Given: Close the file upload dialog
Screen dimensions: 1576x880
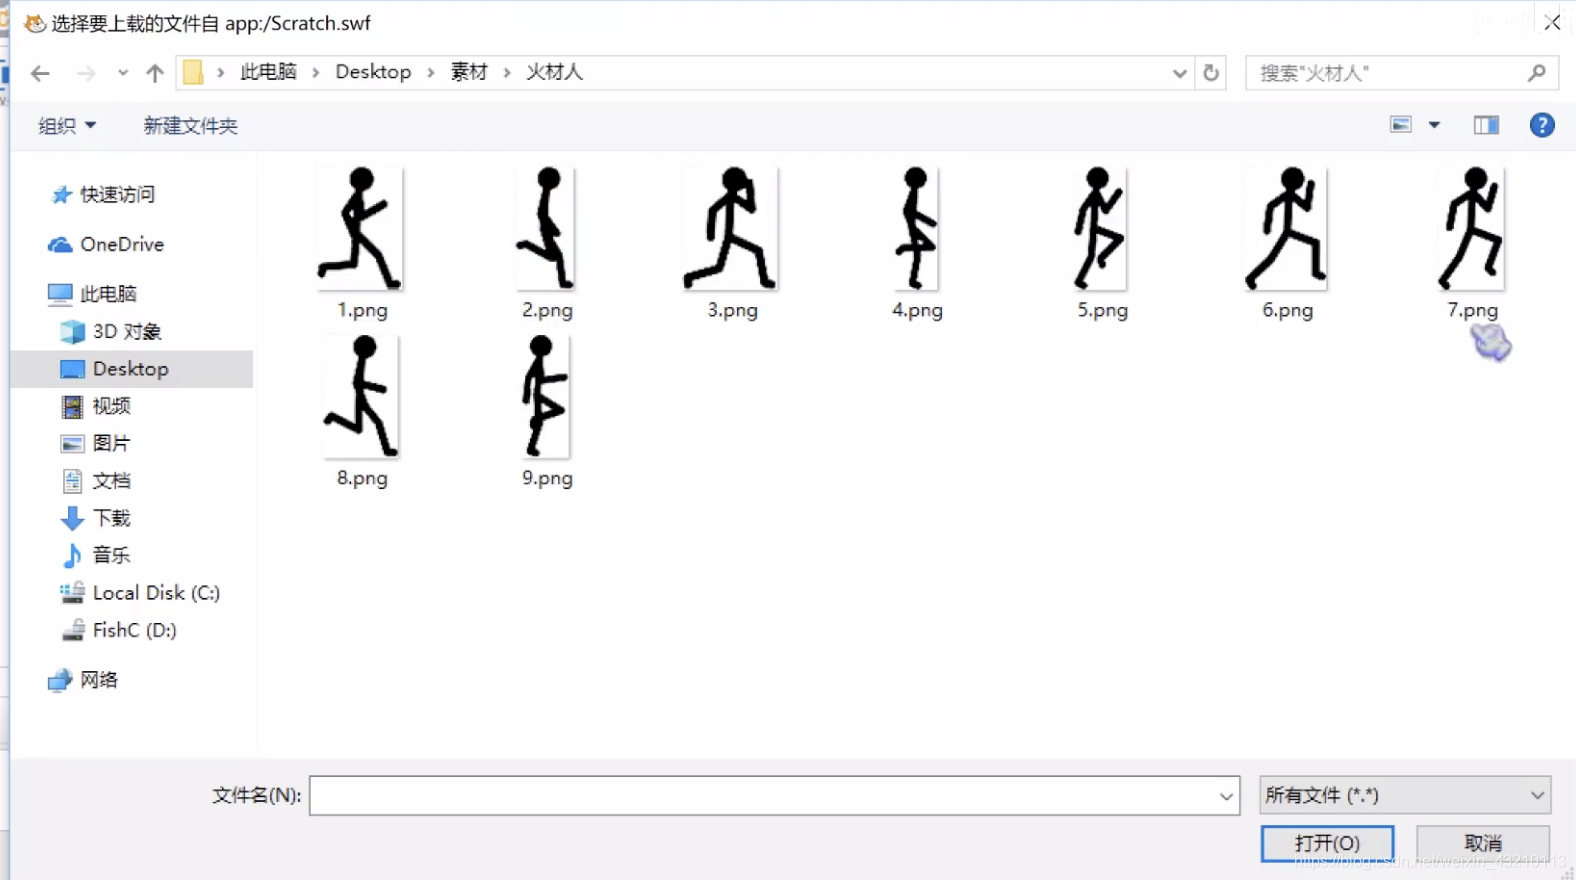Looking at the screenshot, I should [x=1552, y=22].
